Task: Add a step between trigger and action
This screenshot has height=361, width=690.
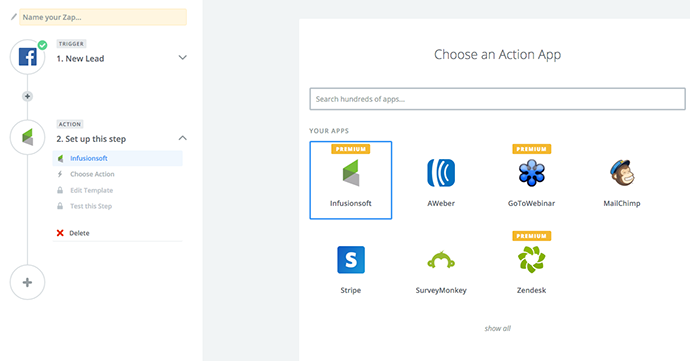Action: click(27, 96)
